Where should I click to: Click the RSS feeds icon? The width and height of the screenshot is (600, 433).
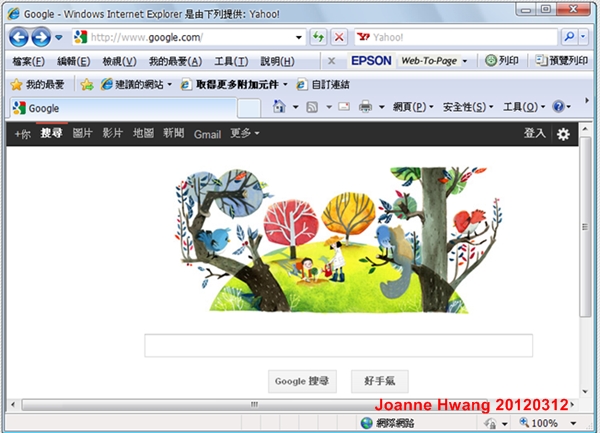click(312, 107)
